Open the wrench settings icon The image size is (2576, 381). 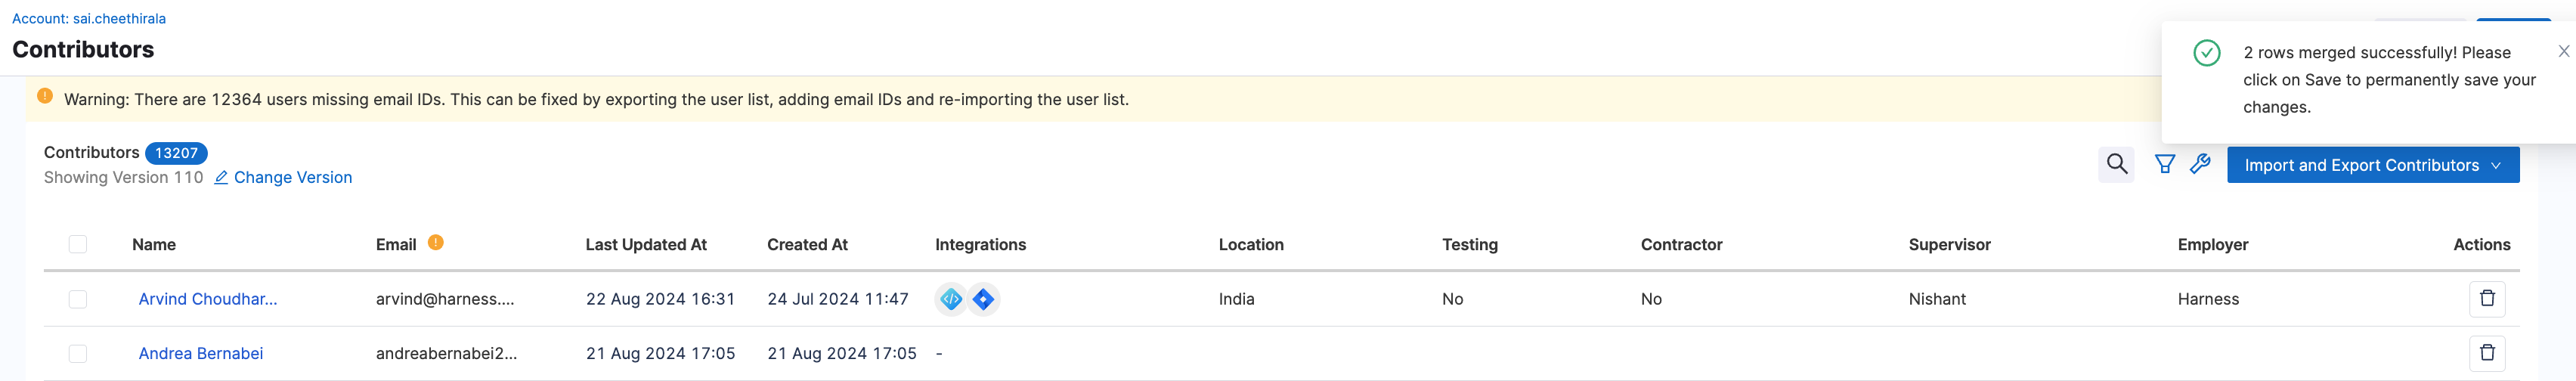coord(2200,164)
